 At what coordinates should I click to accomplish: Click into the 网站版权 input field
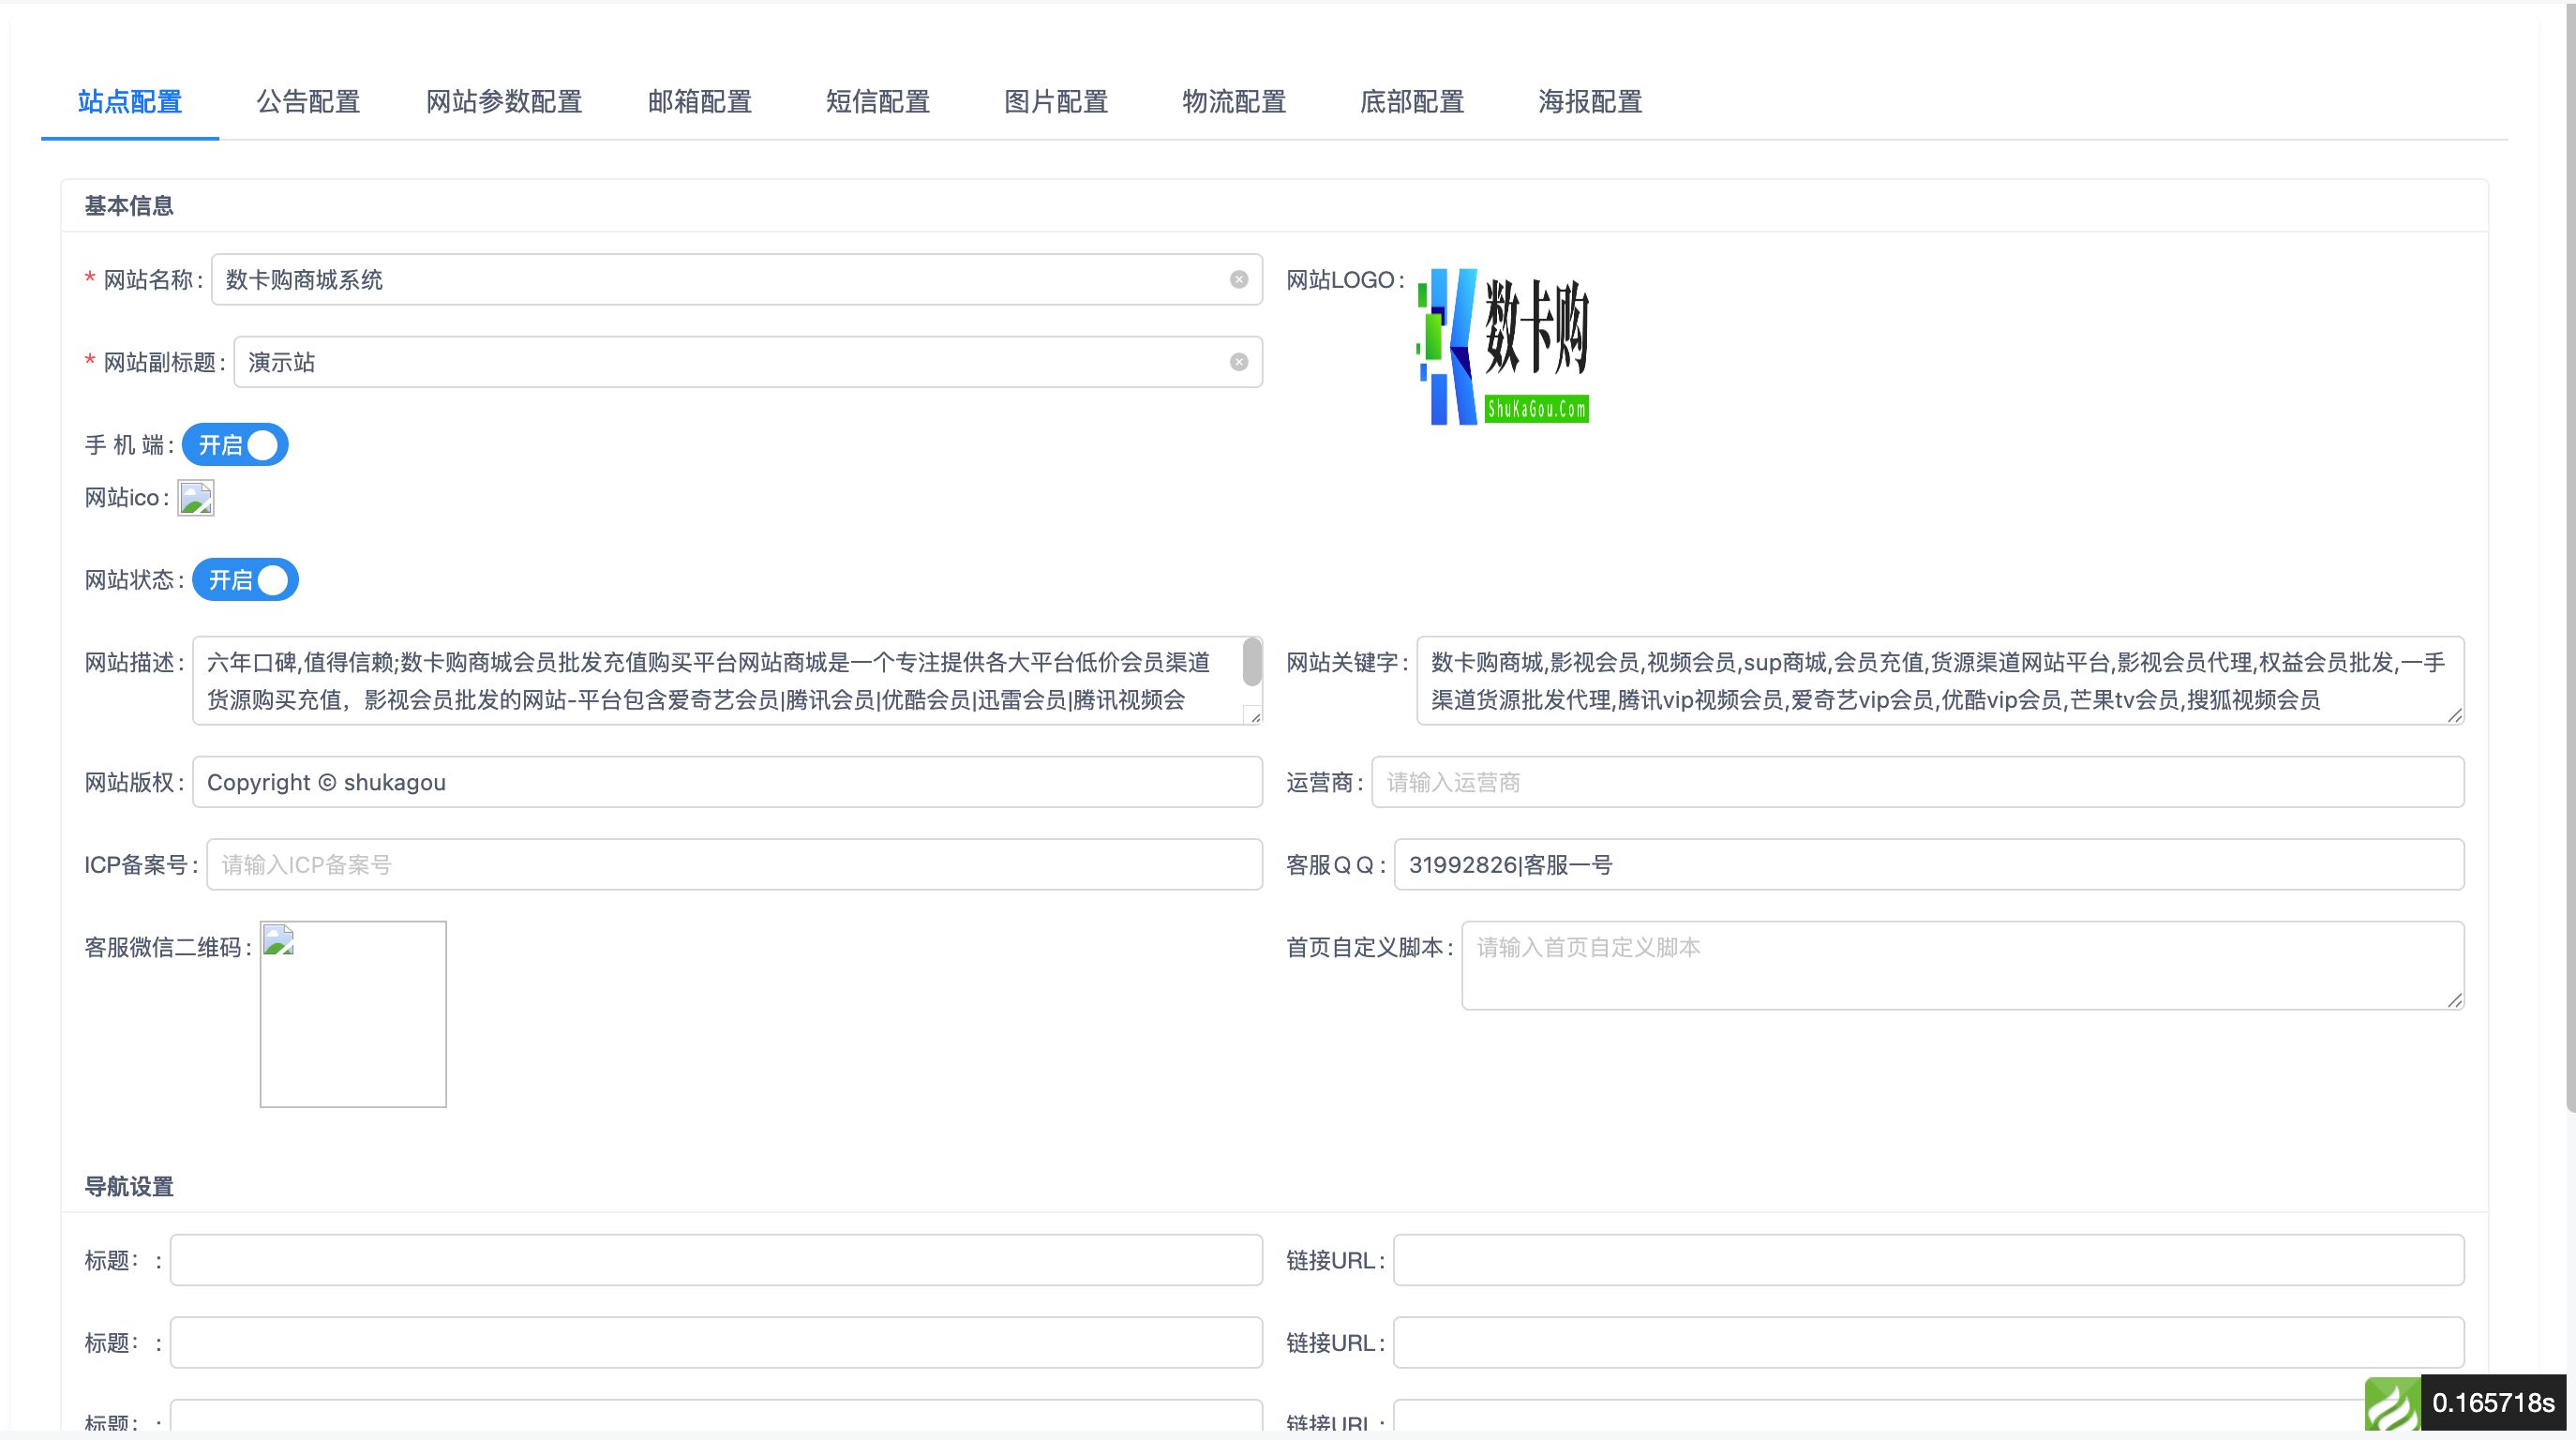pyautogui.click(x=727, y=782)
